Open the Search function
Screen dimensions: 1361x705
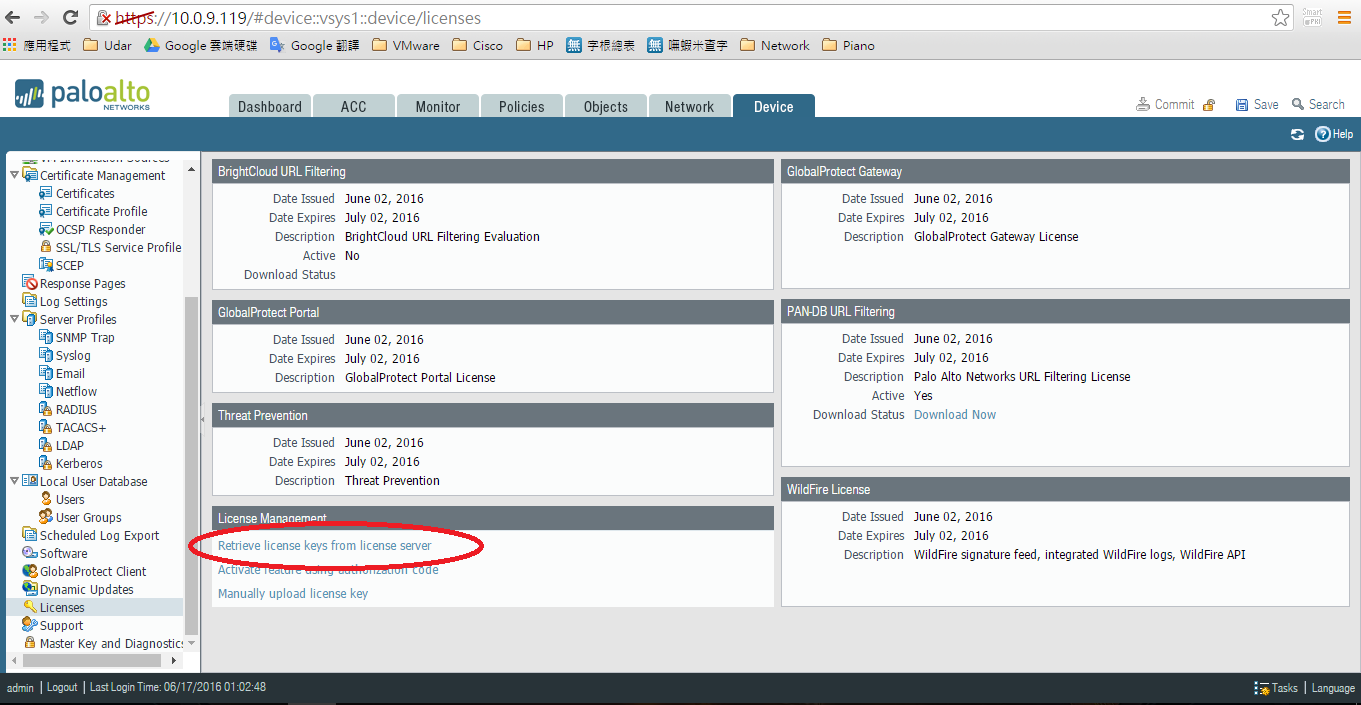pos(1318,105)
